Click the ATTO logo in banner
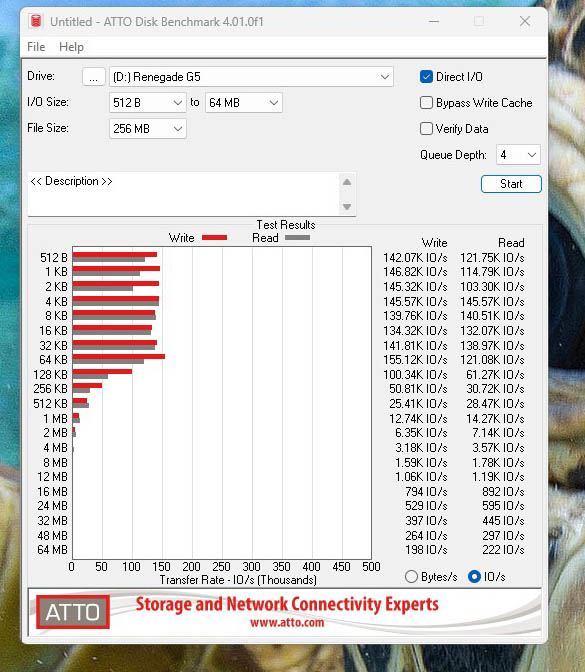The image size is (585, 672). click(73, 612)
